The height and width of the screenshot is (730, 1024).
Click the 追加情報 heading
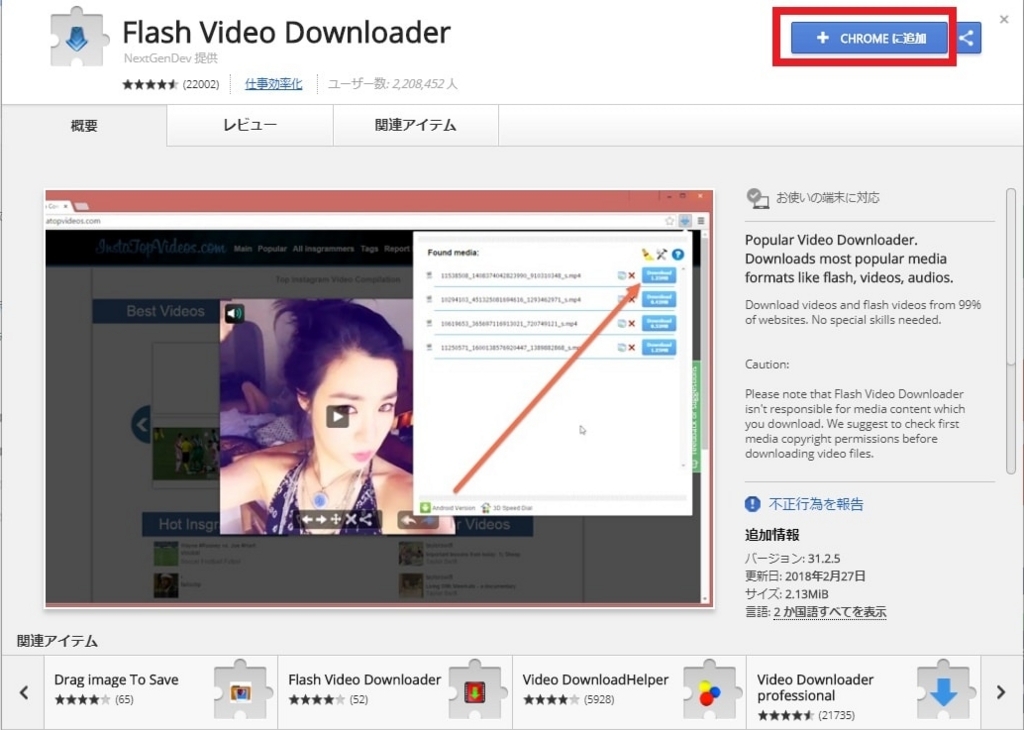[772, 535]
